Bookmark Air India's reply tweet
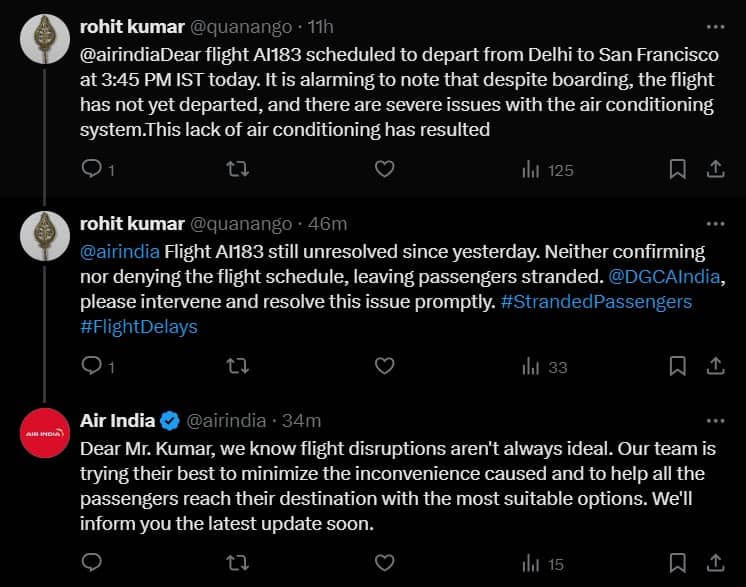This screenshot has width=746, height=587. point(677,564)
